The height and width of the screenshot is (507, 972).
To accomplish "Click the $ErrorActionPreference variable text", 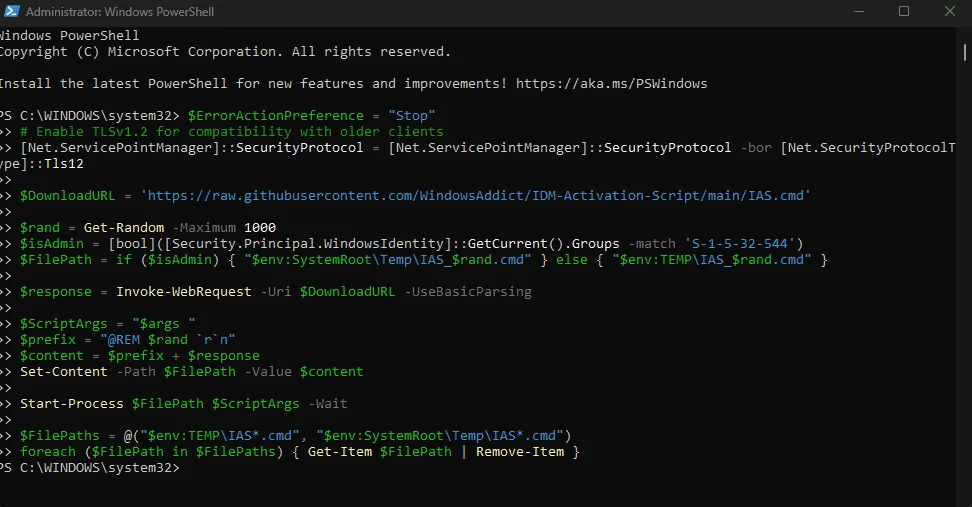I will click(276, 116).
